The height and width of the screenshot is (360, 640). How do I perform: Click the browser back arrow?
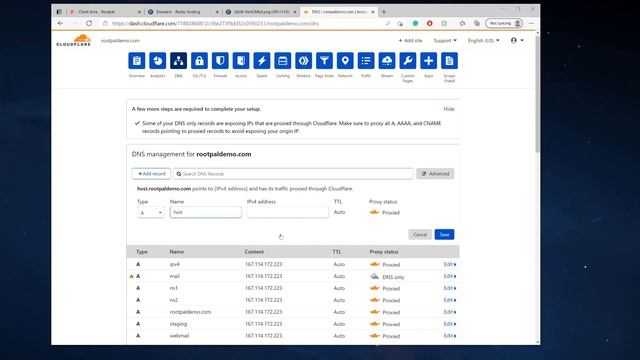[x=60, y=23]
